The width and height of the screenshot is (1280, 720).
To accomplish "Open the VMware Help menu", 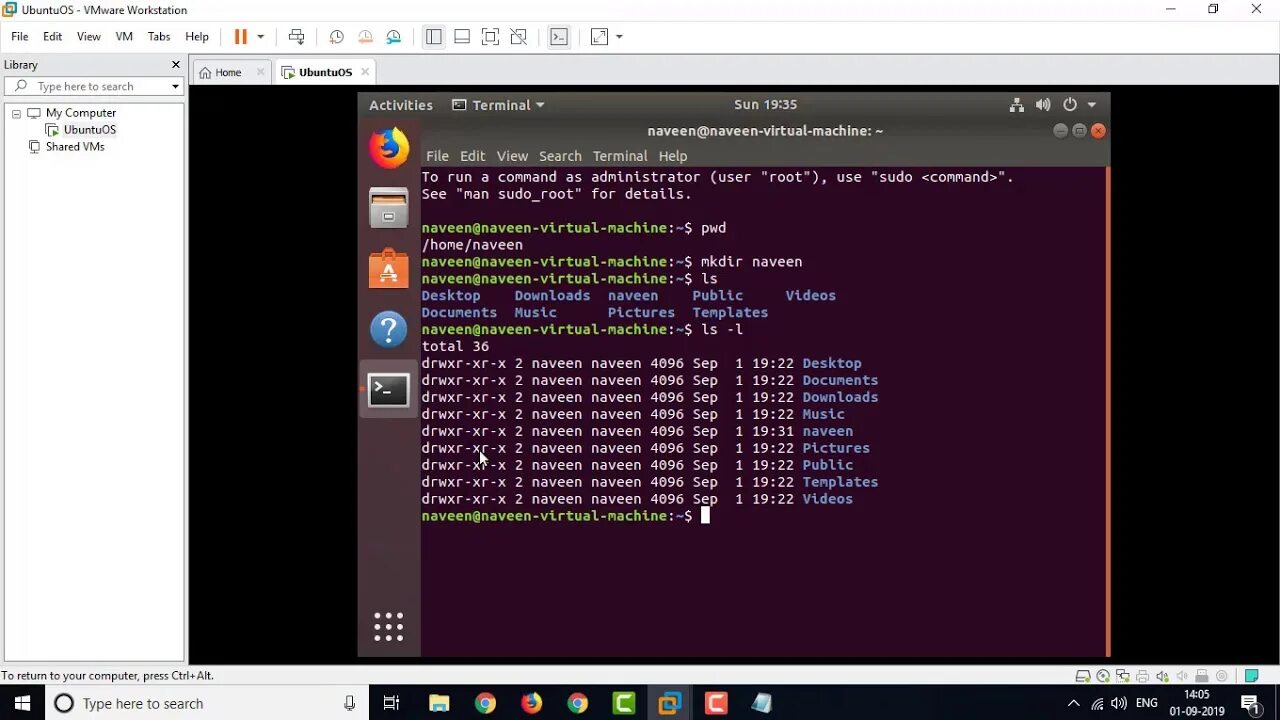I will (x=197, y=37).
